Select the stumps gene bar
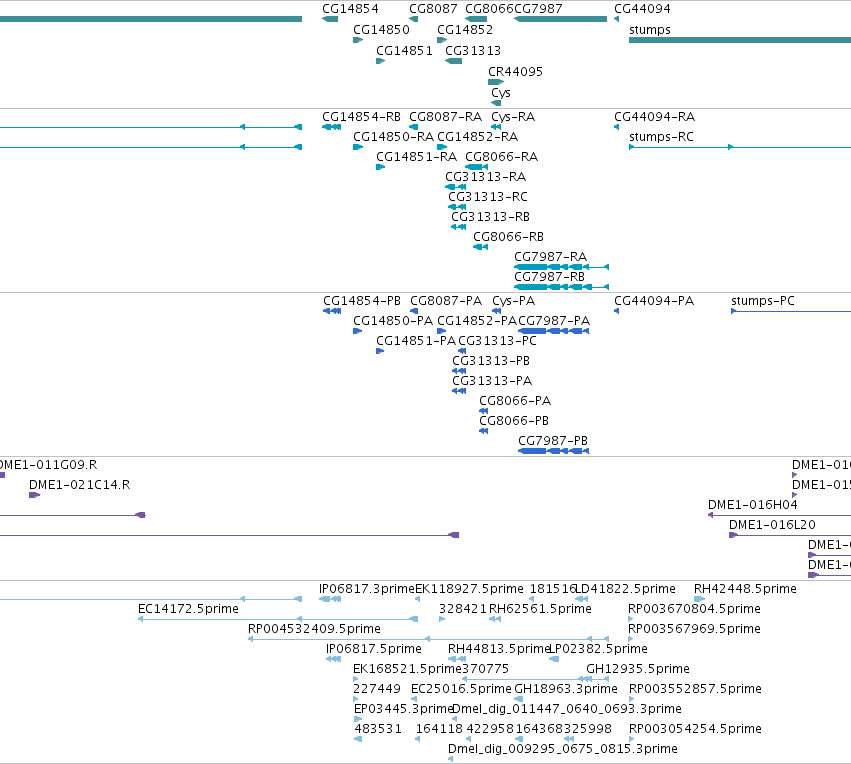This screenshot has height=764, width=851. coord(740,40)
